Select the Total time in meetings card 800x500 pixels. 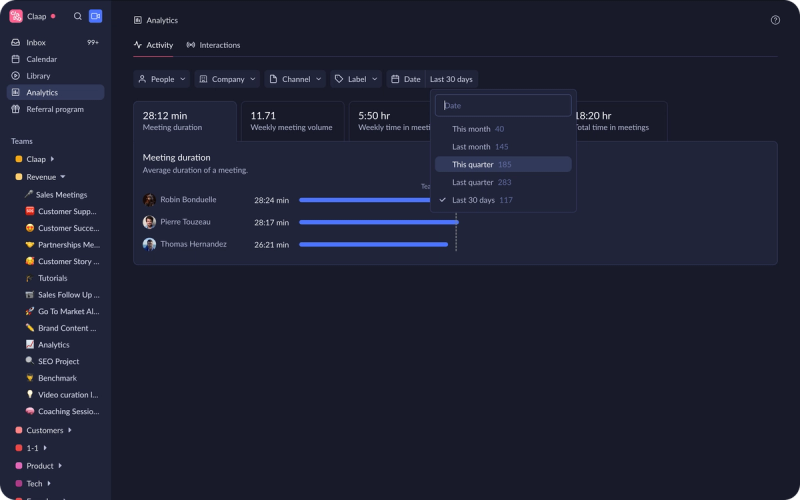621,121
